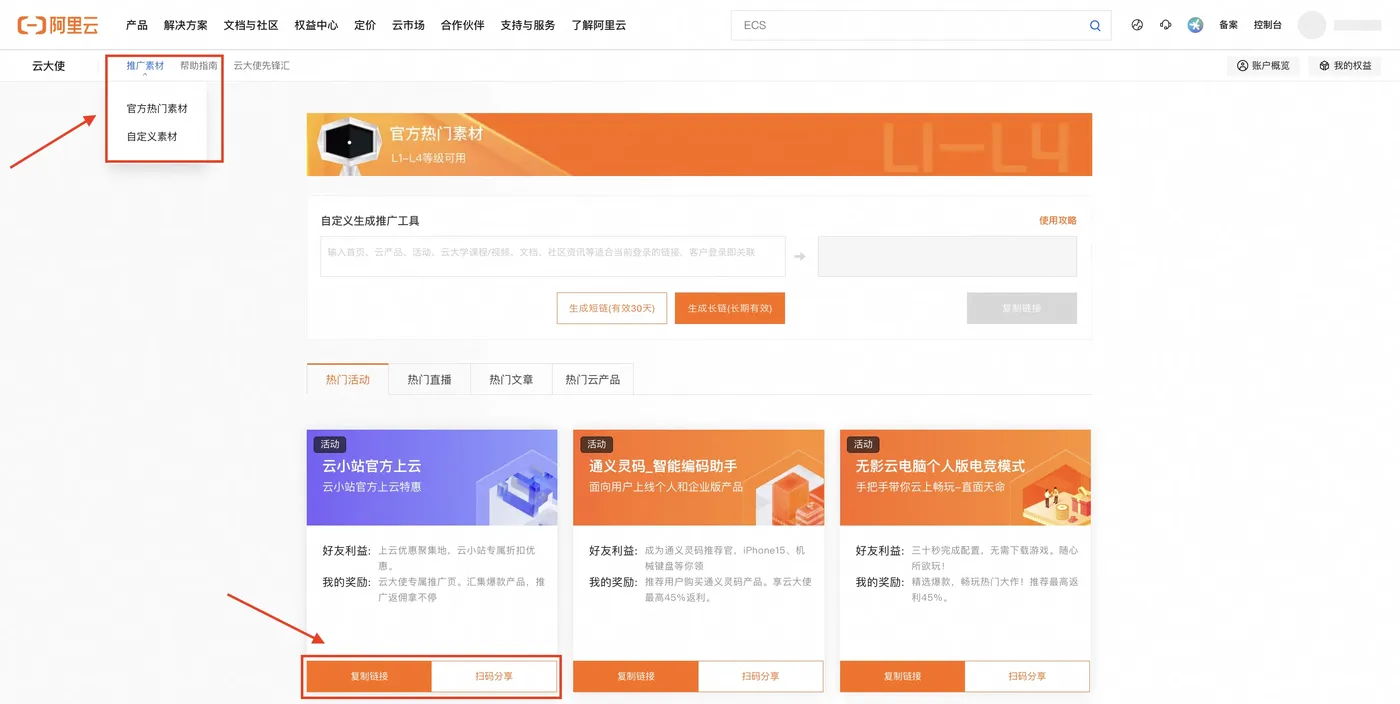This screenshot has height=704, width=1400.
Task: Open 云市场 menu
Action: [x=408, y=25]
